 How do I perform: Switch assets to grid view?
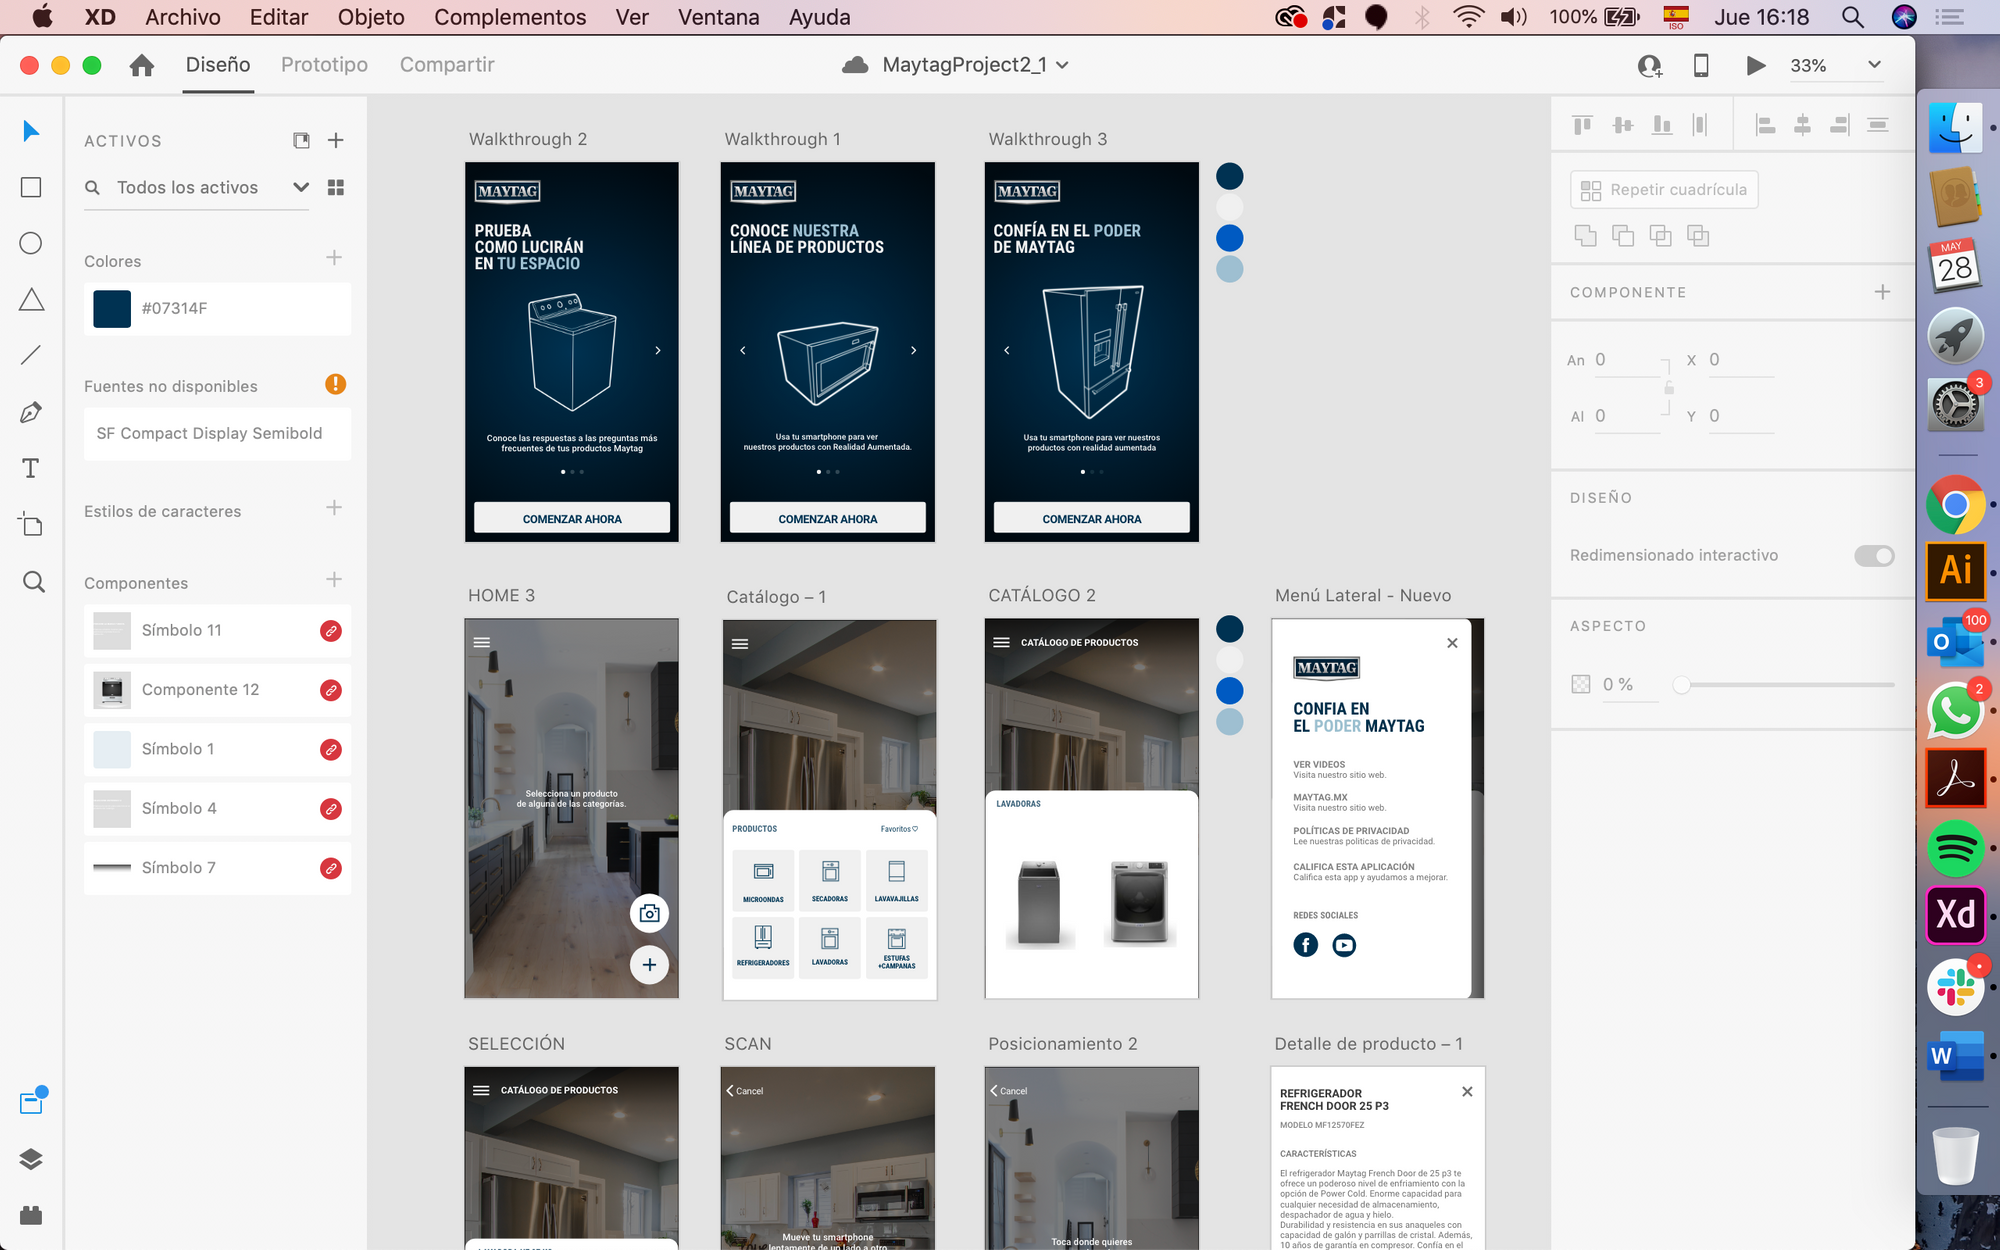coord(336,187)
